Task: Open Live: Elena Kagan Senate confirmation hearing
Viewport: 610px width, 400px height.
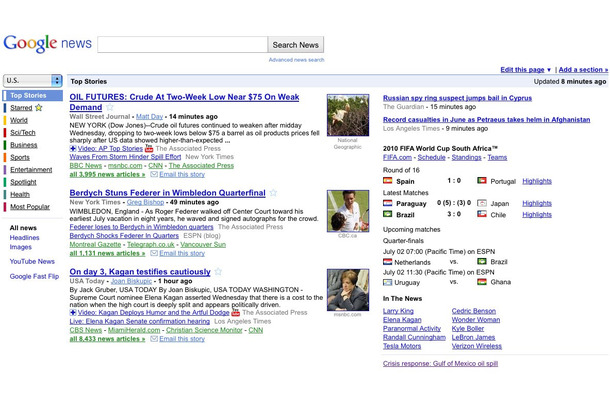Action: click(140, 321)
